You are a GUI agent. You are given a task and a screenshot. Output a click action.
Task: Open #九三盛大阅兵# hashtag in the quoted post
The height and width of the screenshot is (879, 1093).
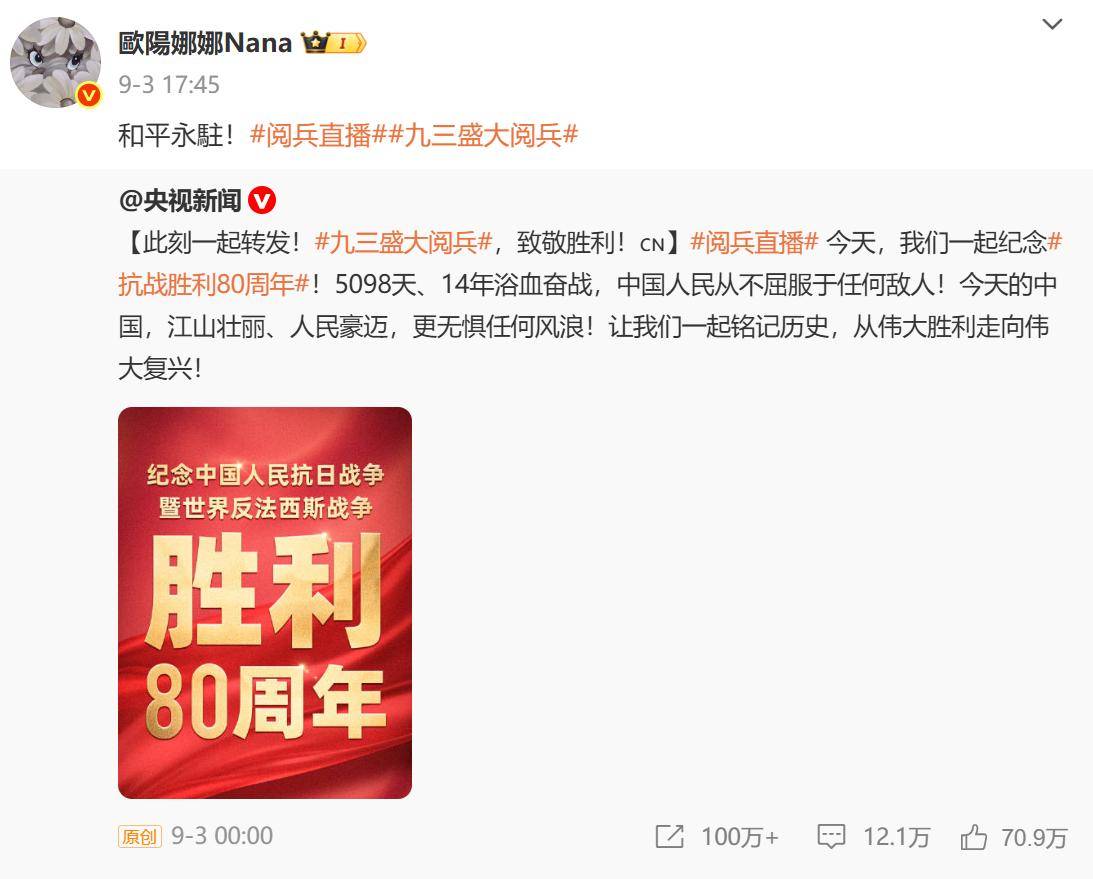tap(404, 243)
